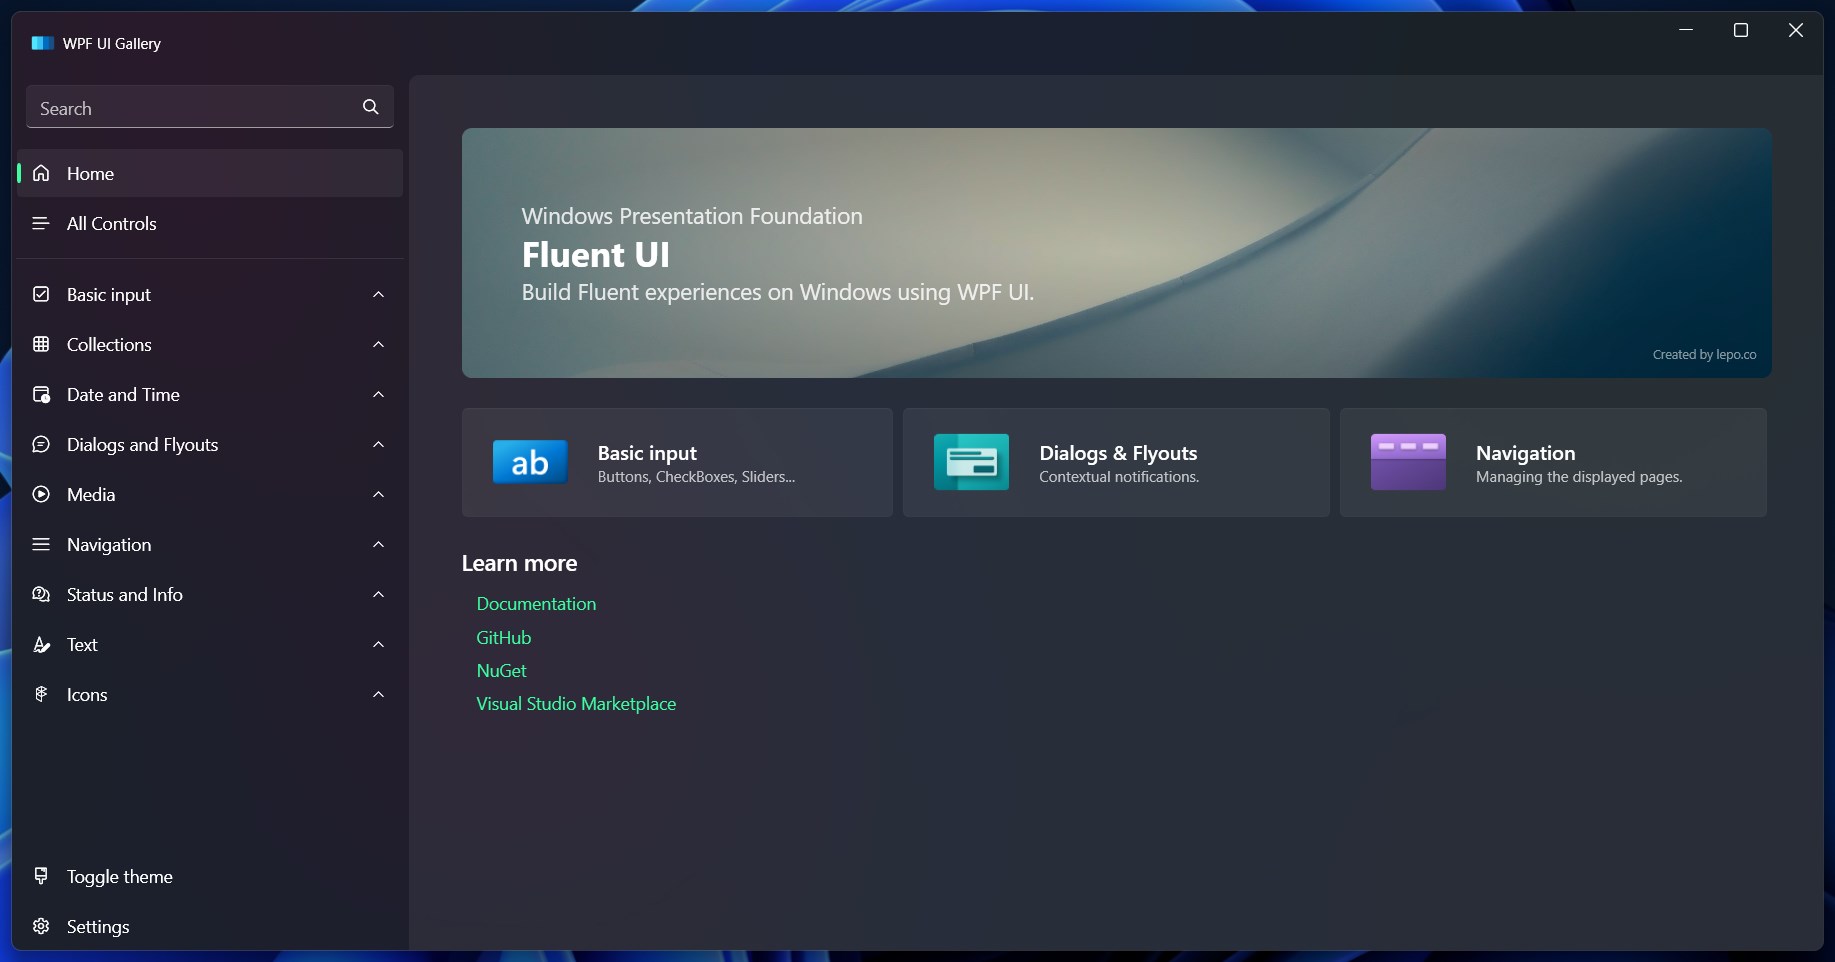Click the Collections grid icon
This screenshot has height=962, width=1835.
pyautogui.click(x=41, y=344)
